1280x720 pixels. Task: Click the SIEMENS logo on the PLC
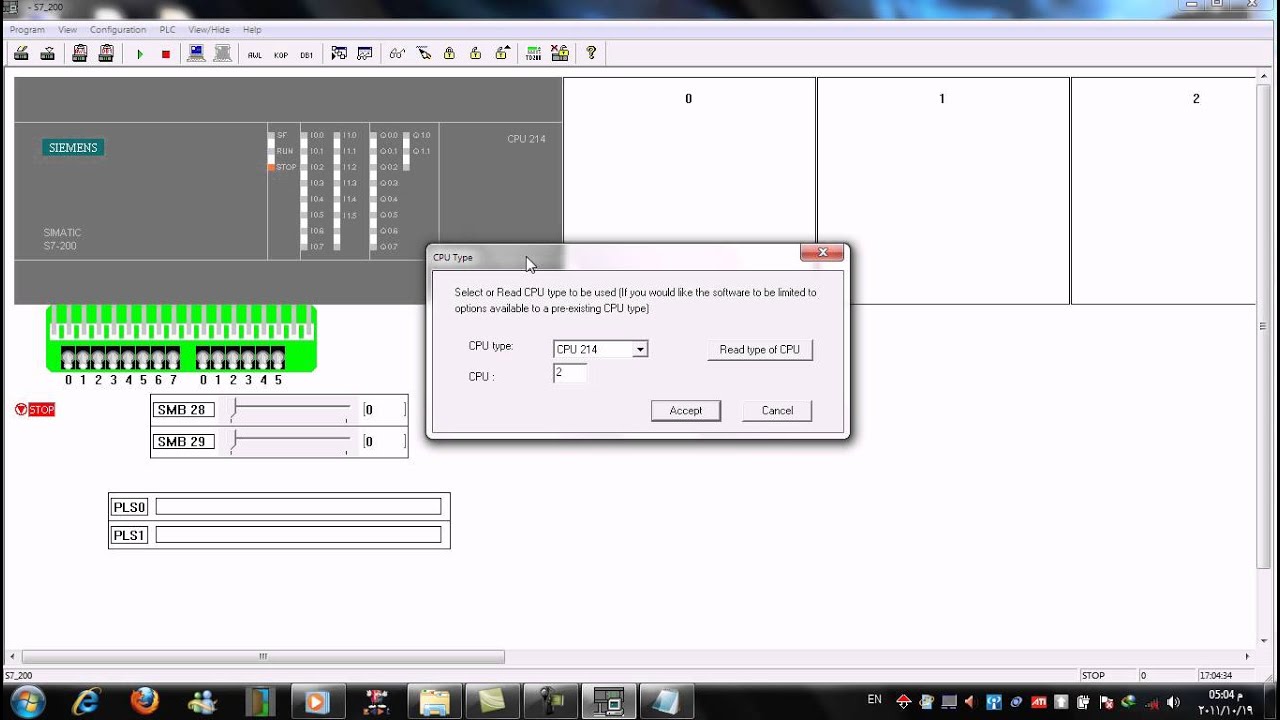coord(74,147)
